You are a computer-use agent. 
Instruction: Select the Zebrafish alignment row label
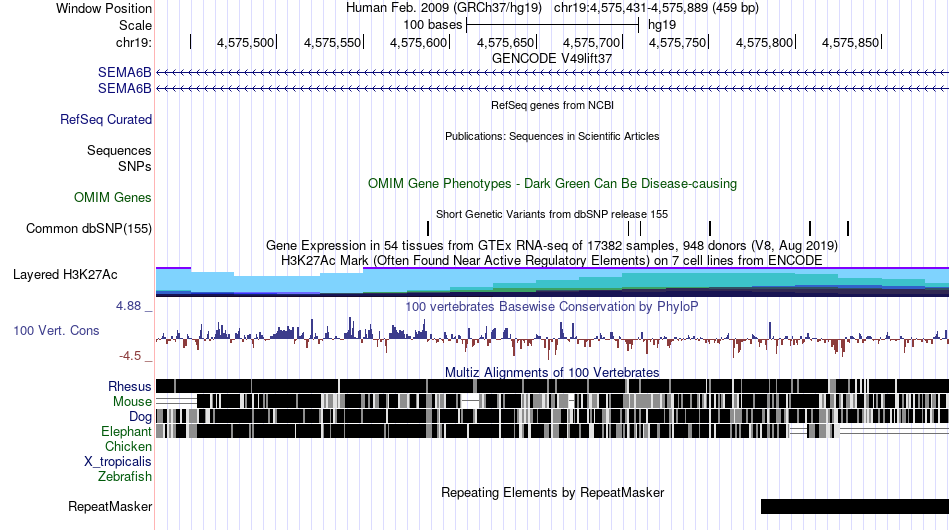click(125, 477)
